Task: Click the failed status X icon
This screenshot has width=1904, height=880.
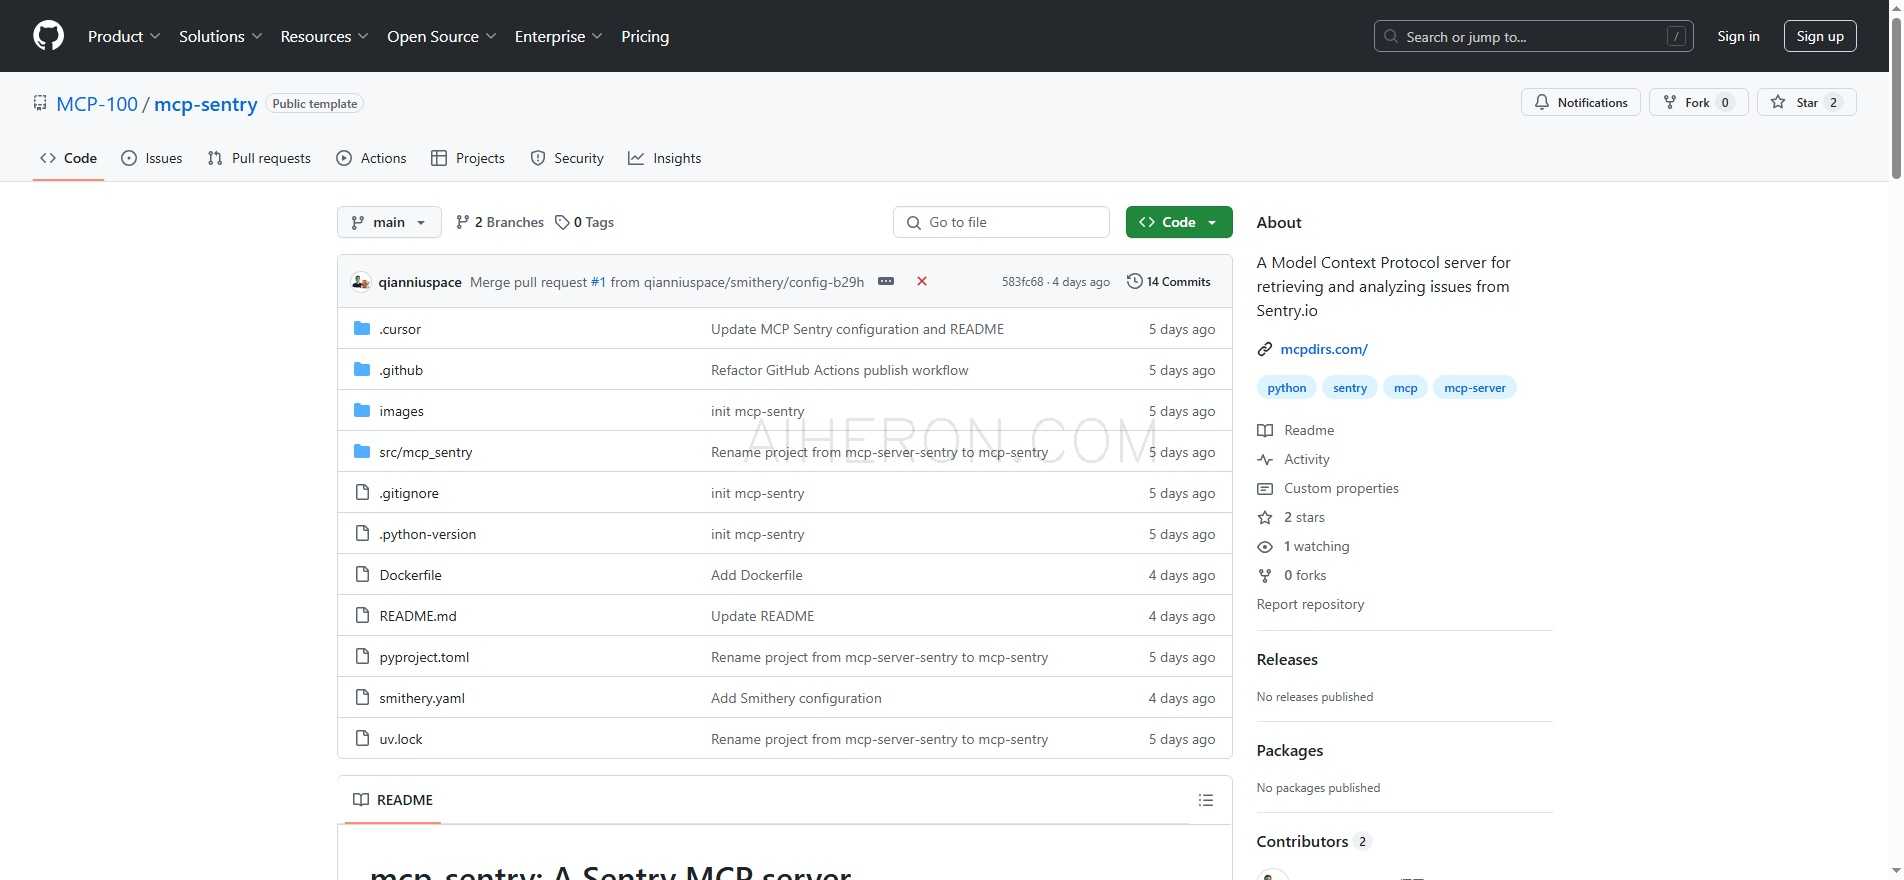Action: (x=922, y=282)
